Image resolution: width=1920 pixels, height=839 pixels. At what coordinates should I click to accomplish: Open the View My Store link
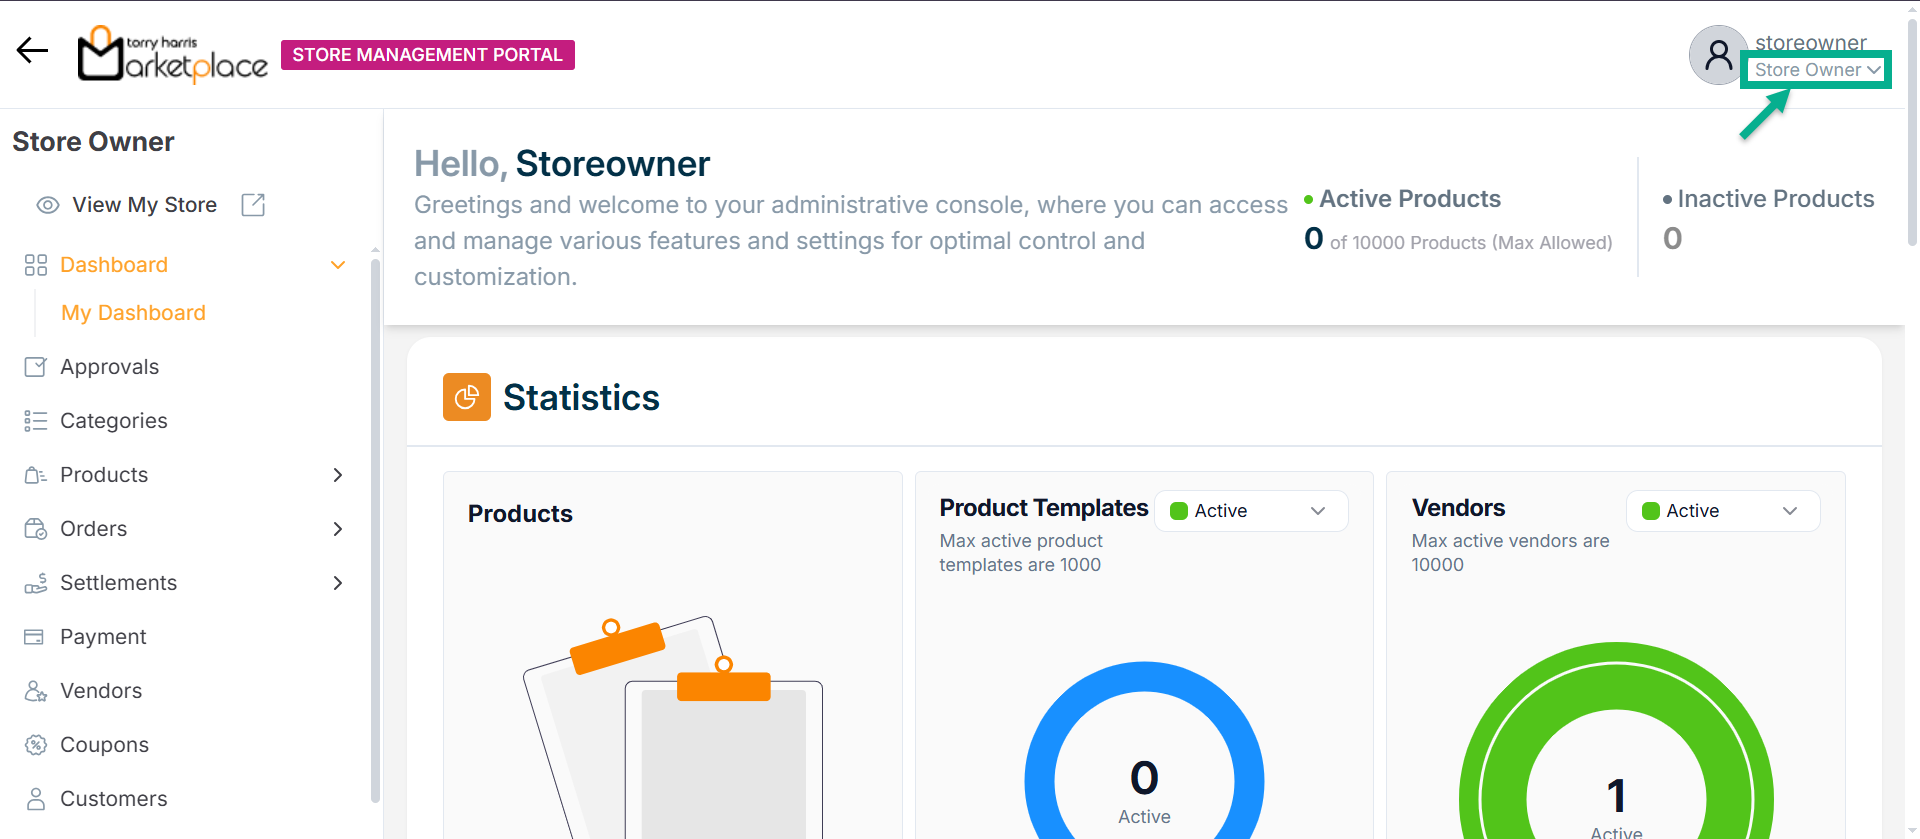point(144,205)
